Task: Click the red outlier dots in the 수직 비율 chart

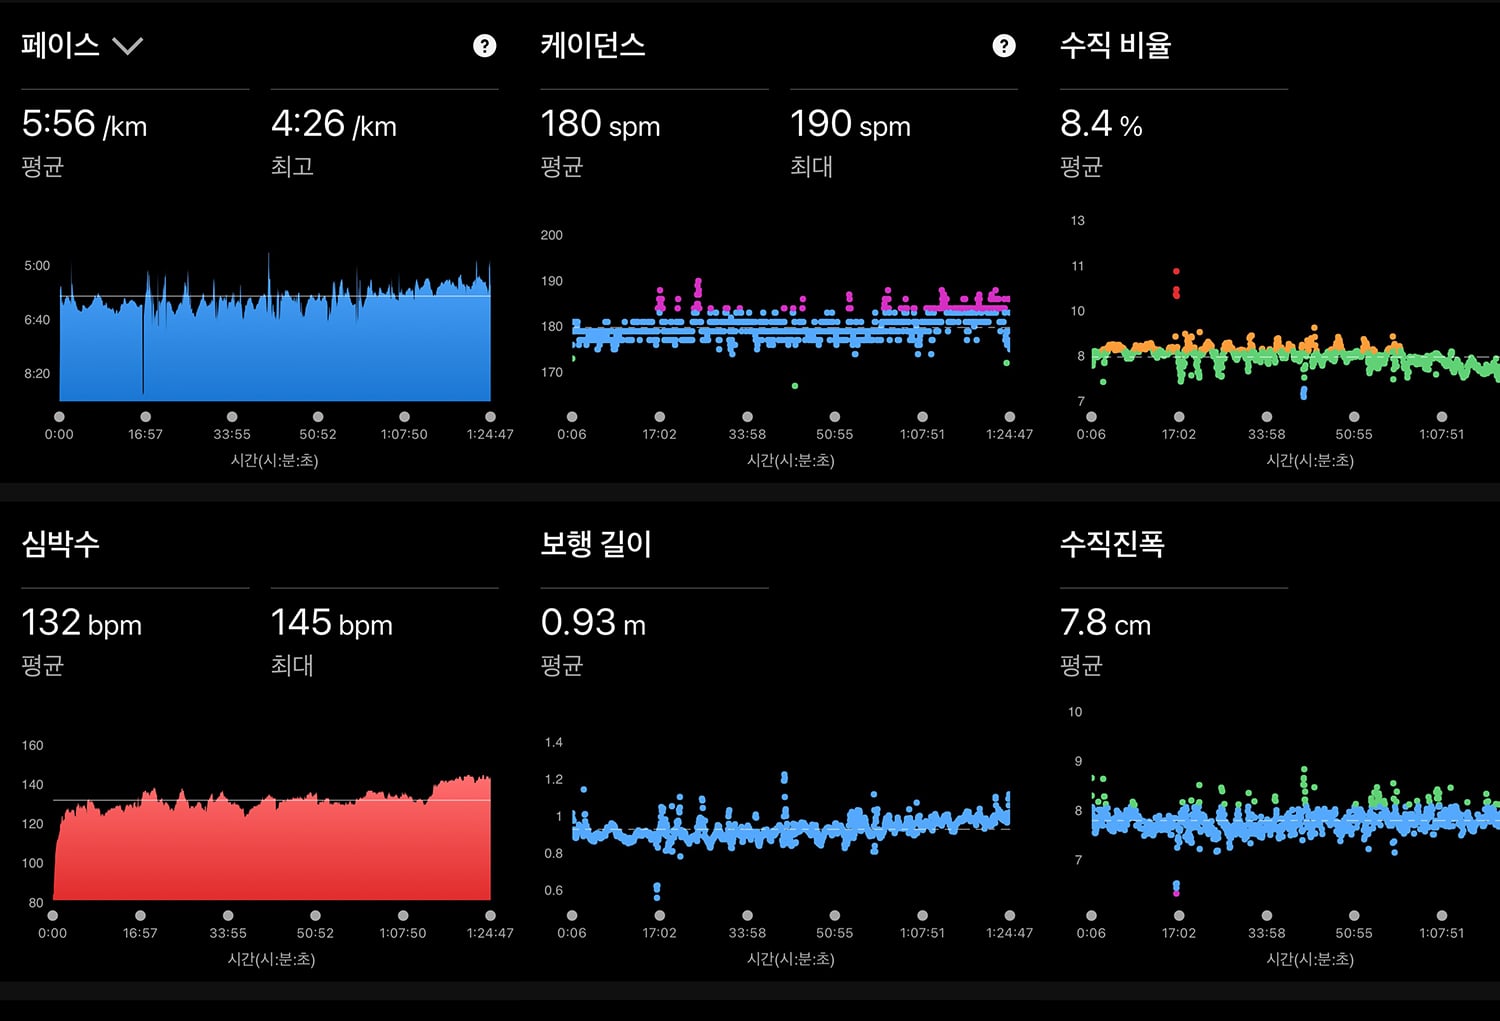Action: coord(1176,284)
